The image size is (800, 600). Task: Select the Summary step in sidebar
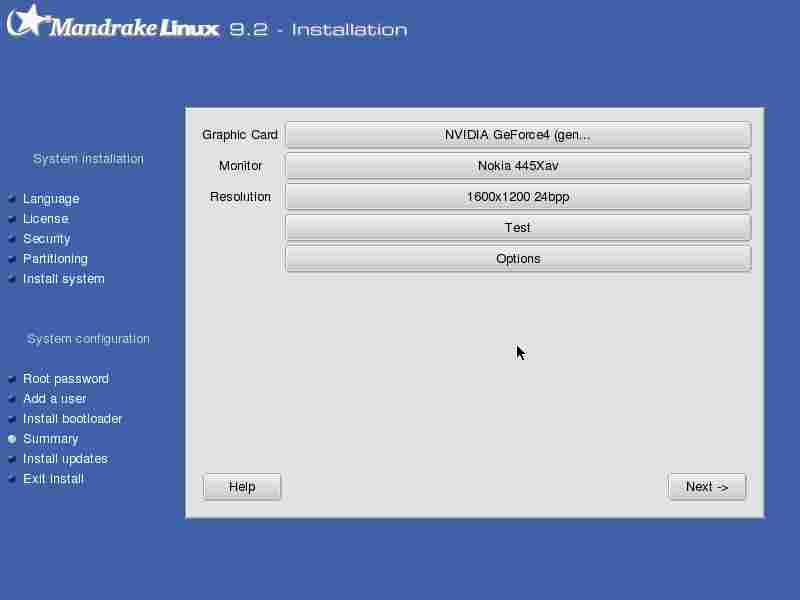(x=51, y=439)
